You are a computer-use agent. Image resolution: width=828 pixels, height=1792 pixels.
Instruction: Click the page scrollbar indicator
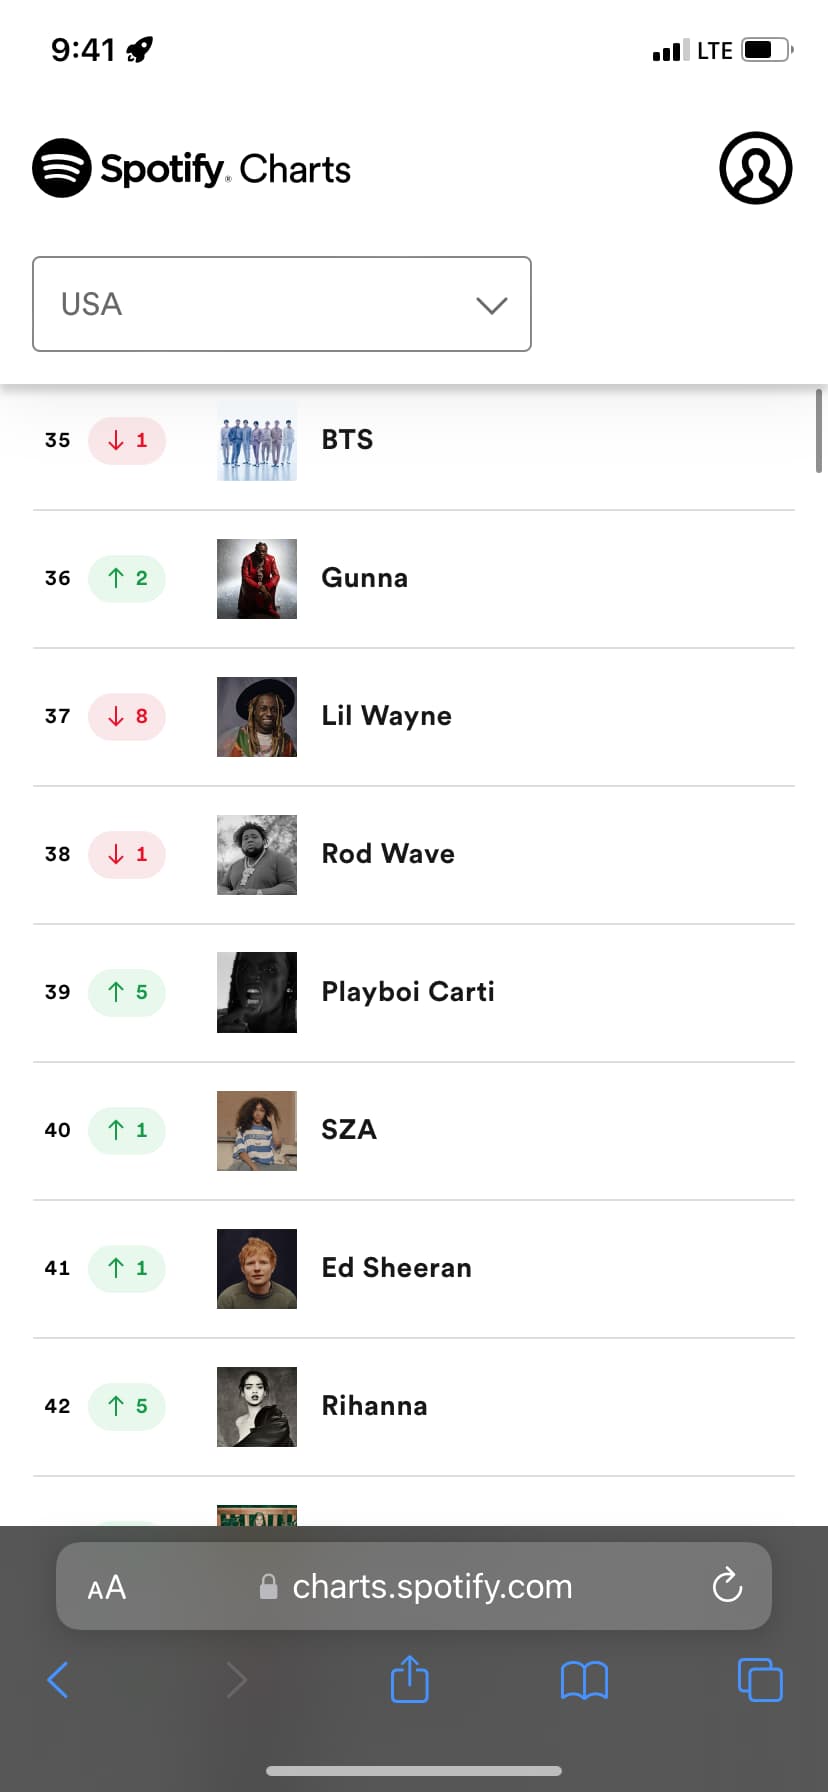[819, 430]
